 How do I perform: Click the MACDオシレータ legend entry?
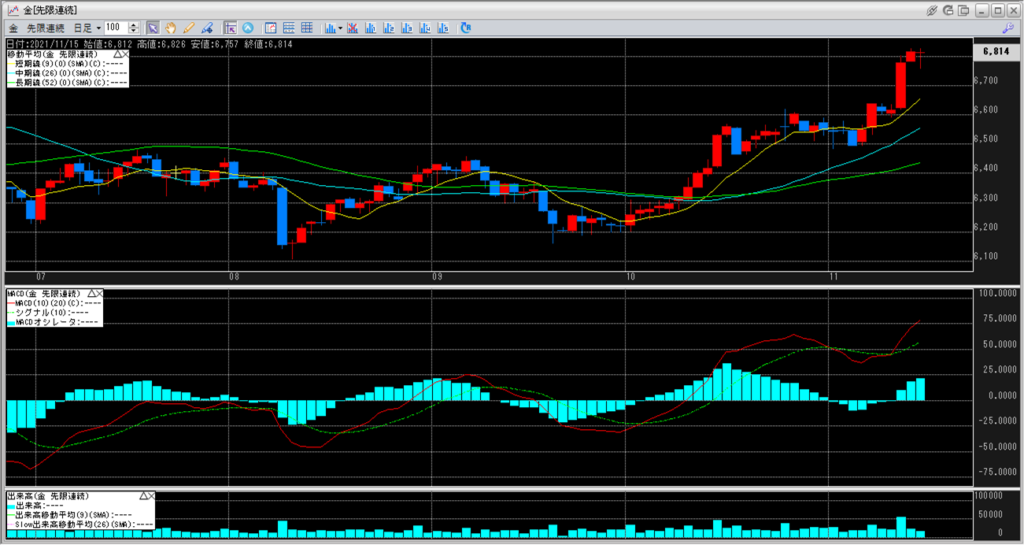click(53, 322)
